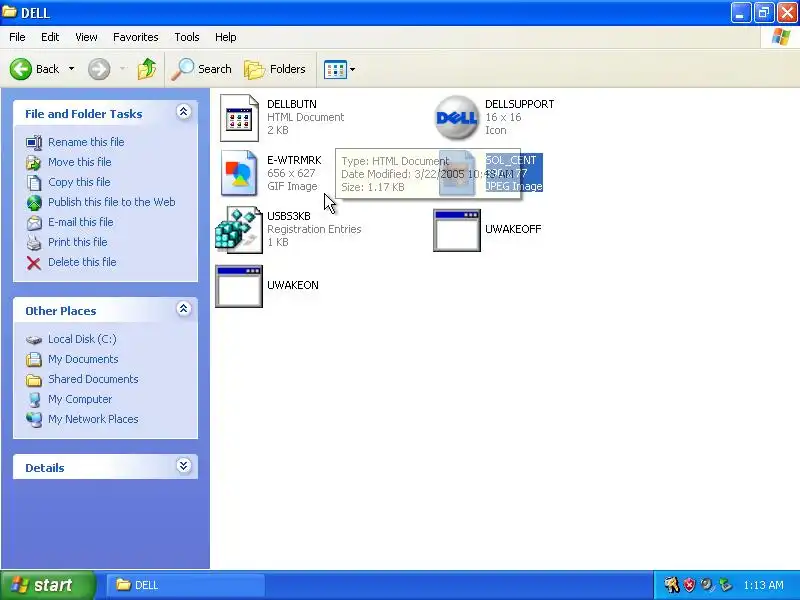The image size is (800, 600).
Task: Click the DELLBUTN file name
Action: tap(292, 104)
